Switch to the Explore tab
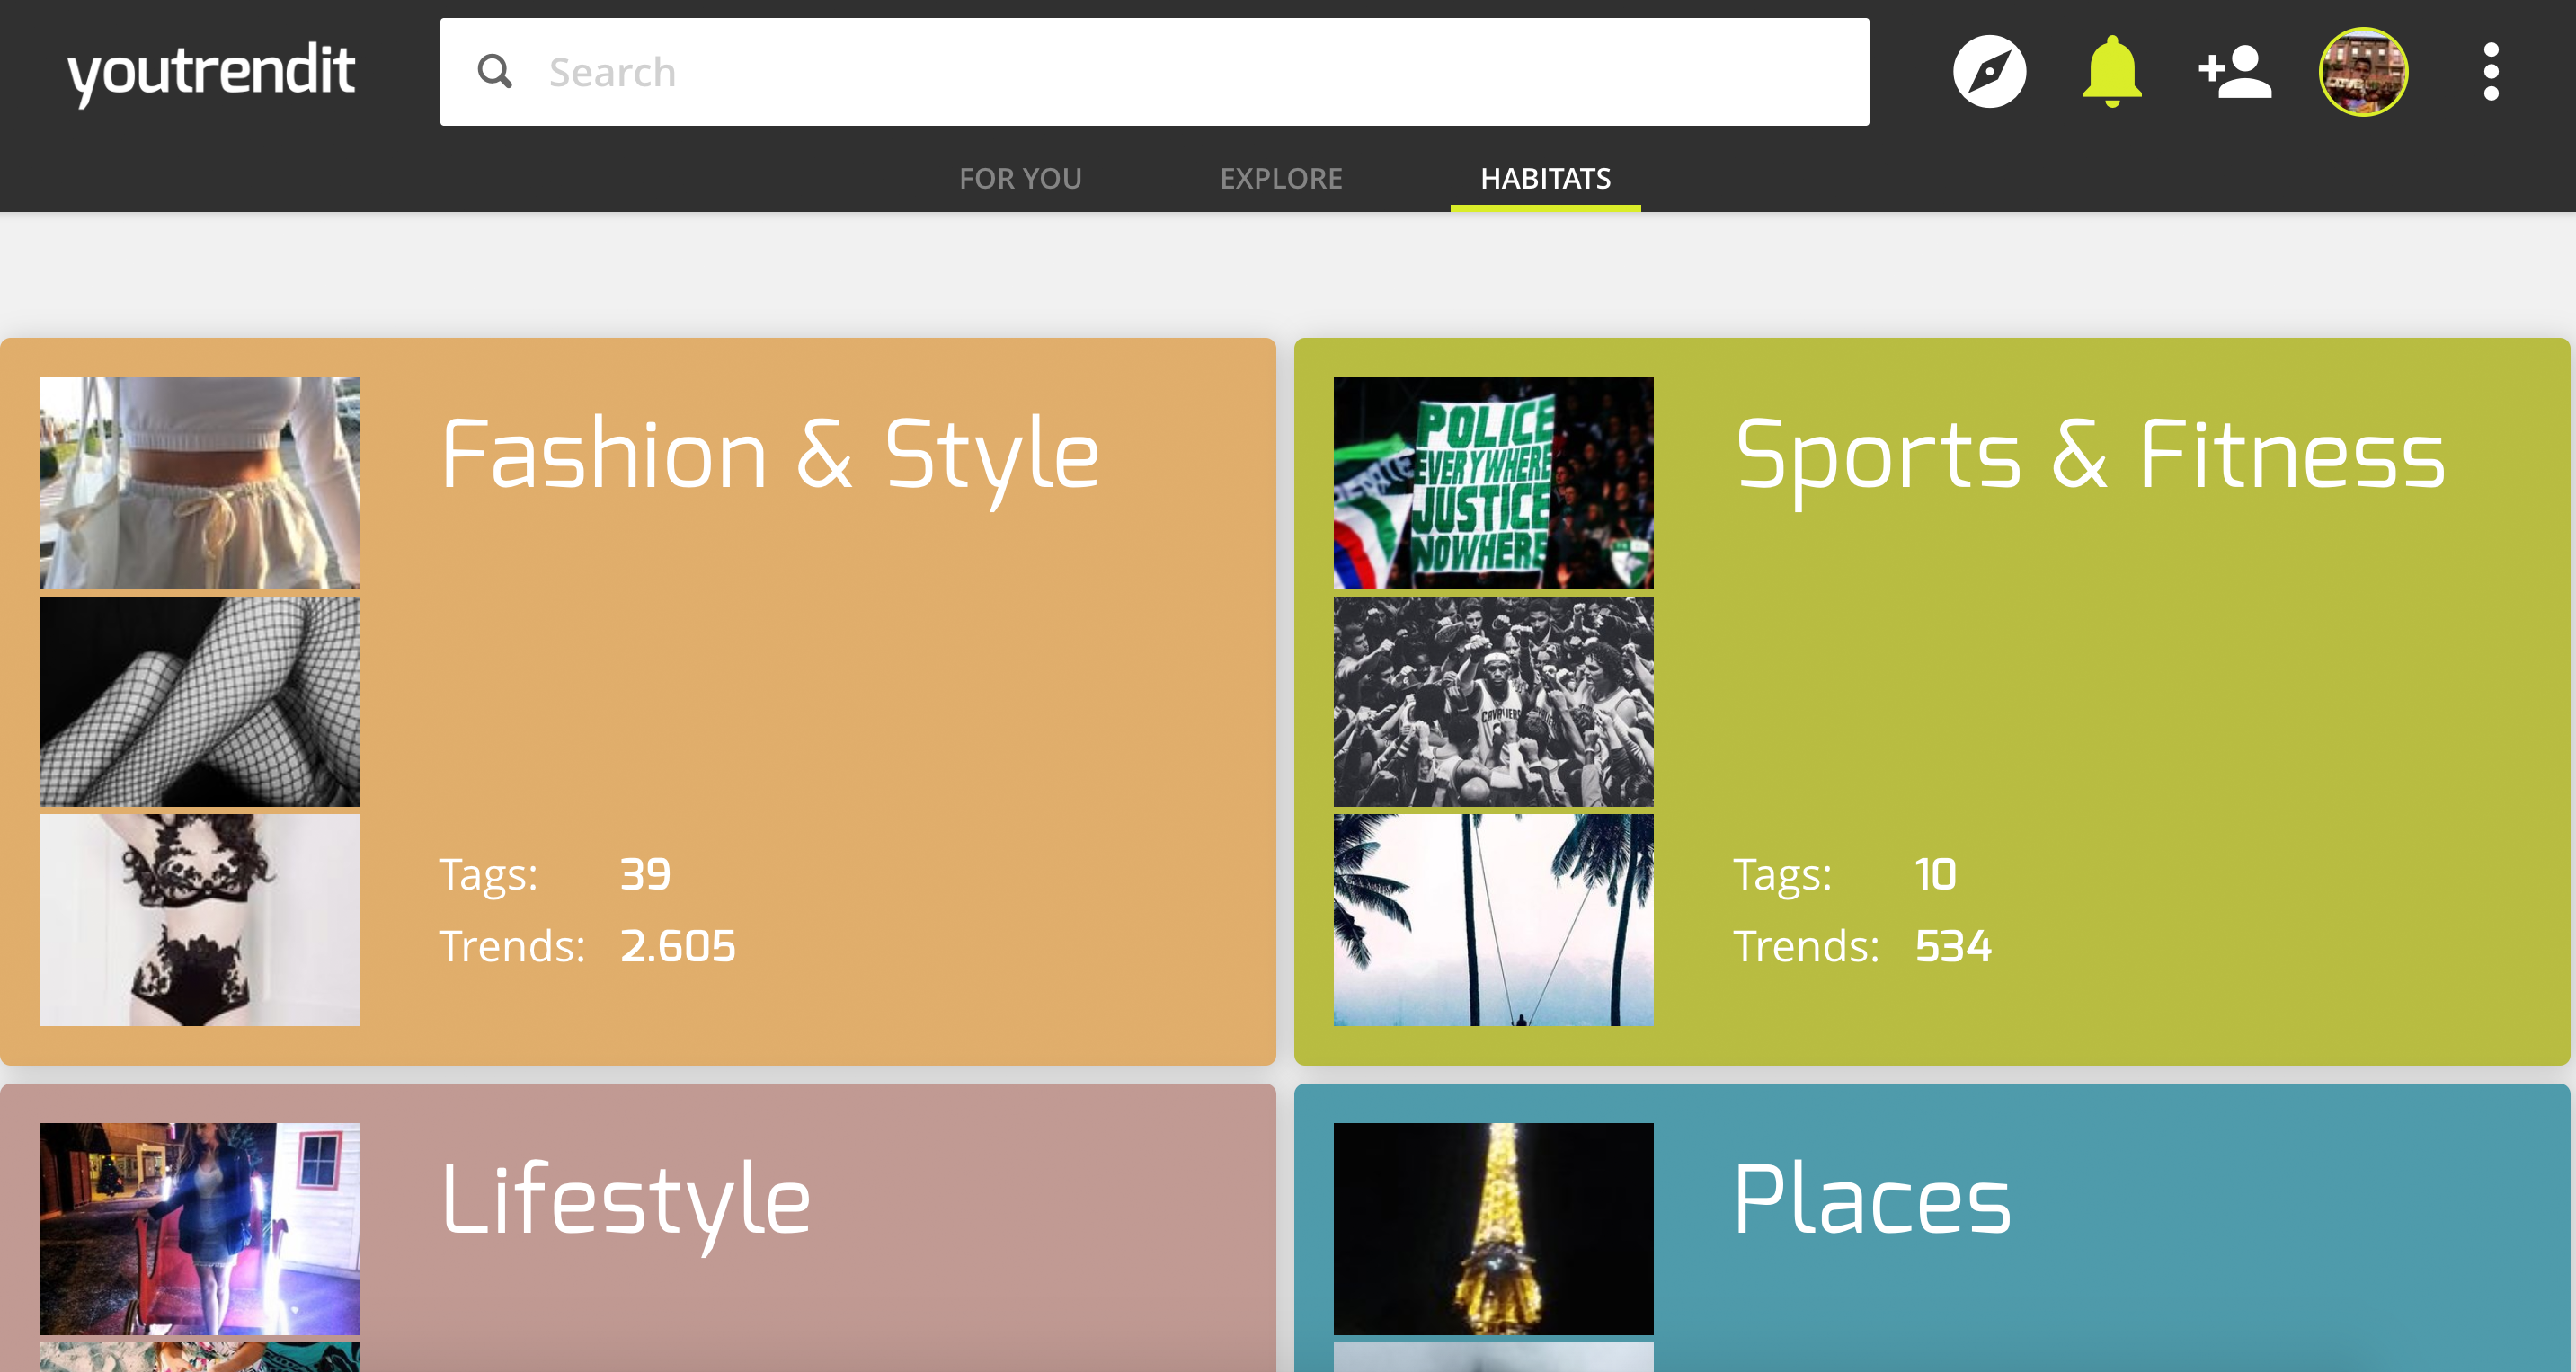 (1280, 178)
